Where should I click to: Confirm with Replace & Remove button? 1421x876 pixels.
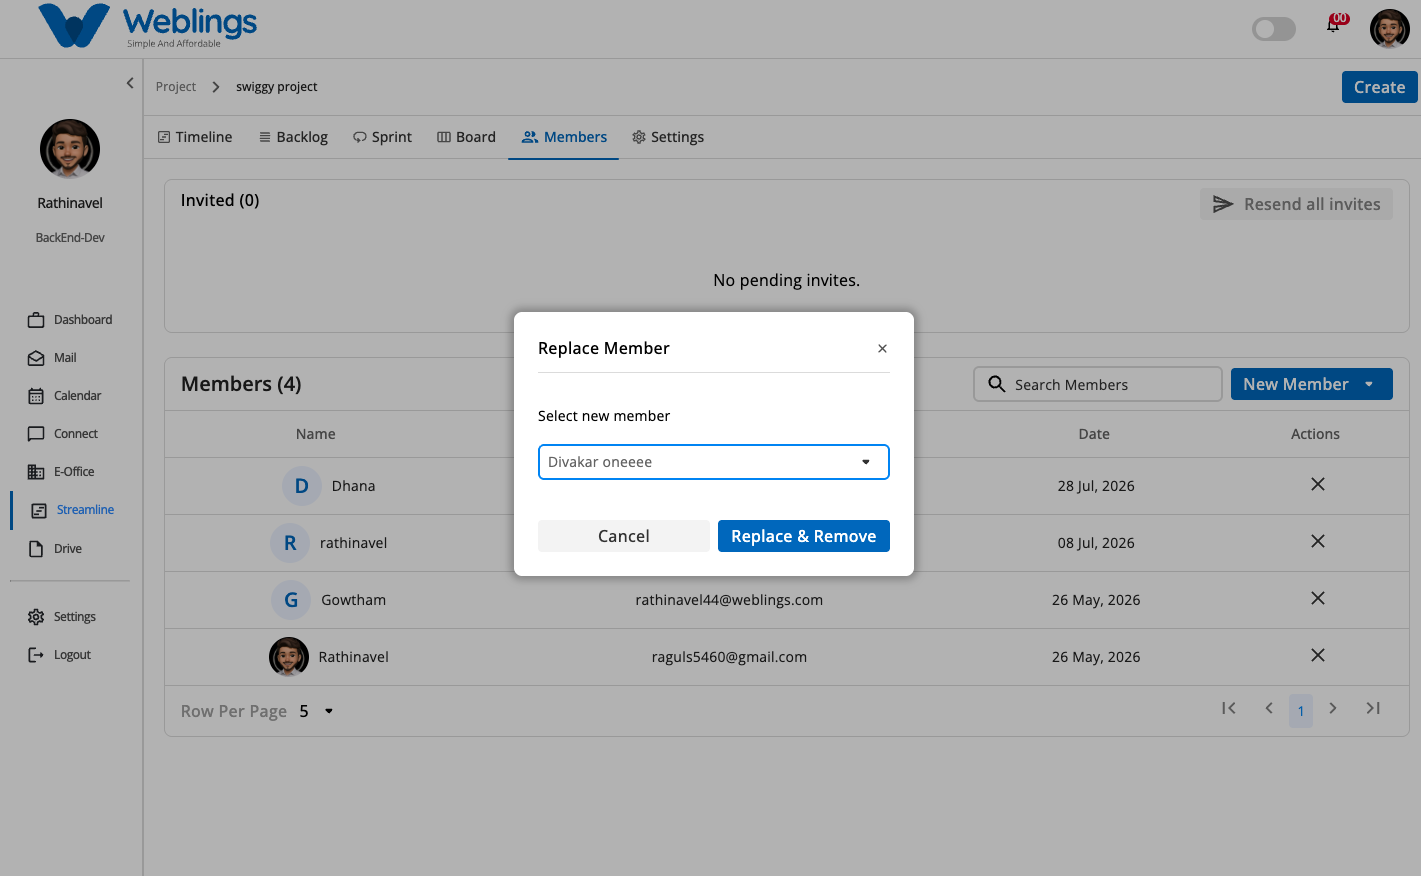[x=804, y=536]
